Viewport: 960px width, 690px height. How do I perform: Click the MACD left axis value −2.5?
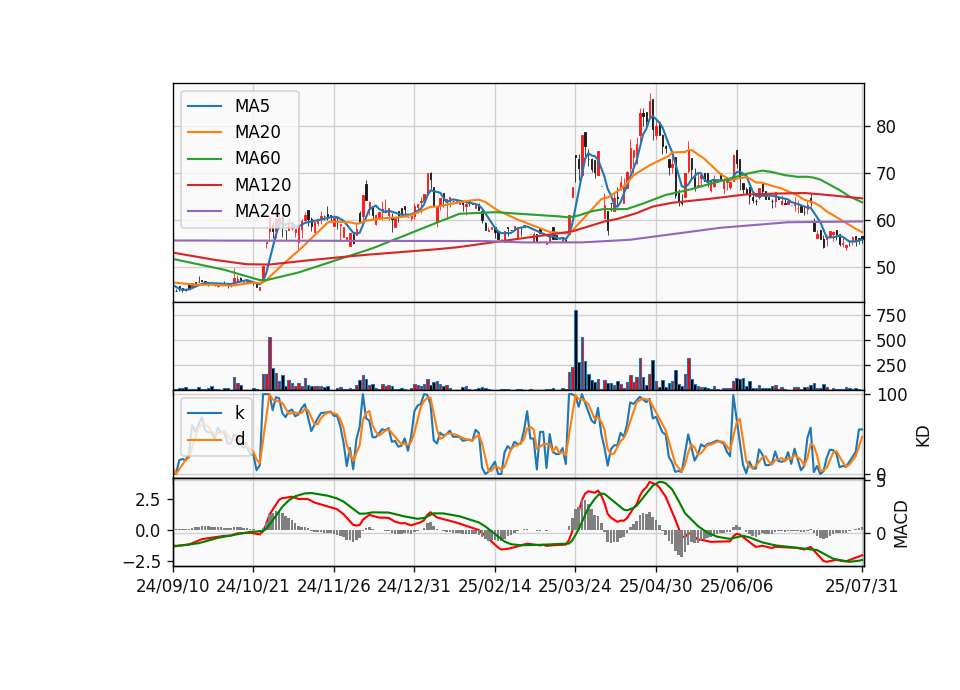pyautogui.click(x=141, y=561)
